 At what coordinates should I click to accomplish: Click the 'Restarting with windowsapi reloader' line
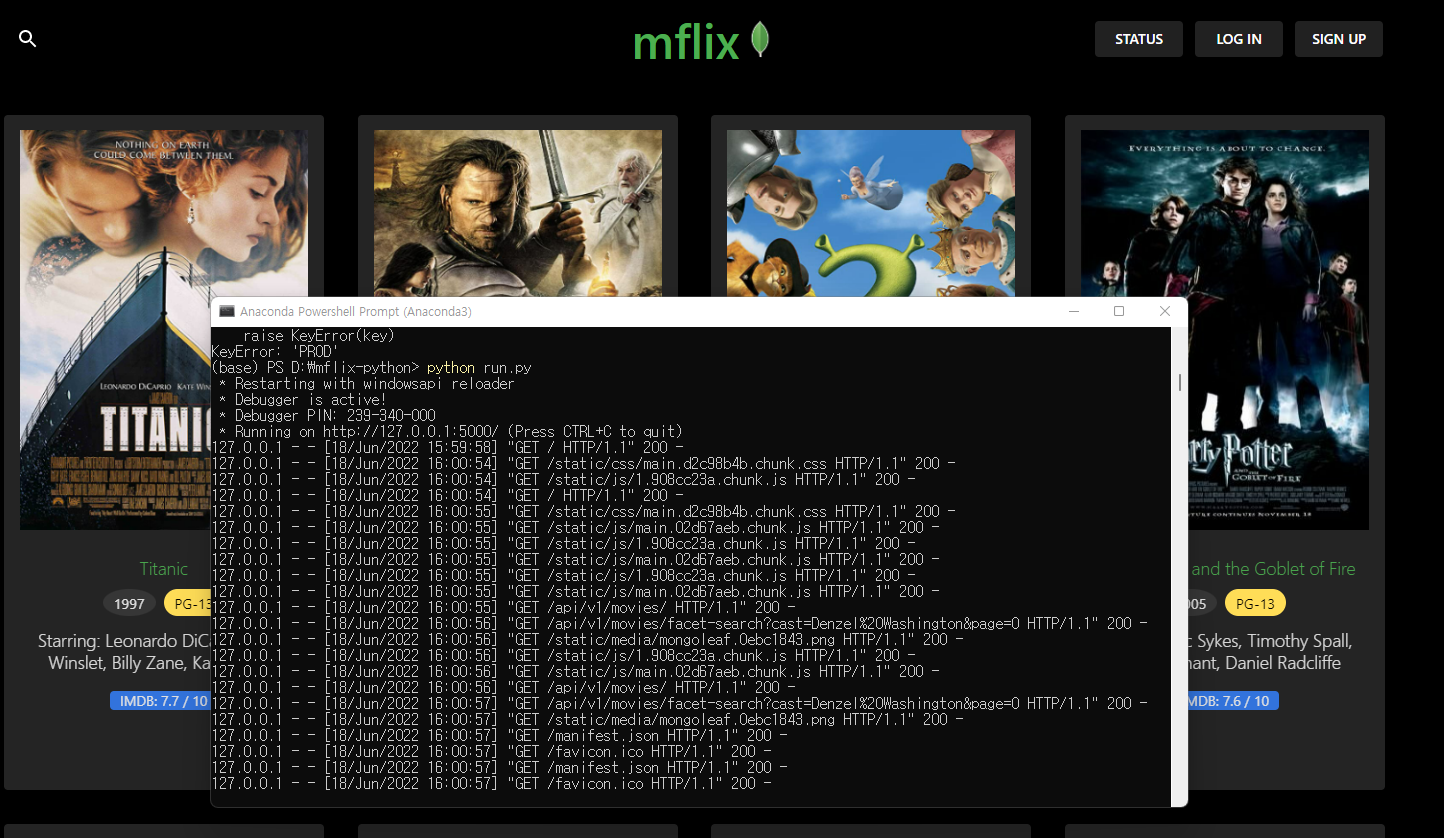[366, 383]
